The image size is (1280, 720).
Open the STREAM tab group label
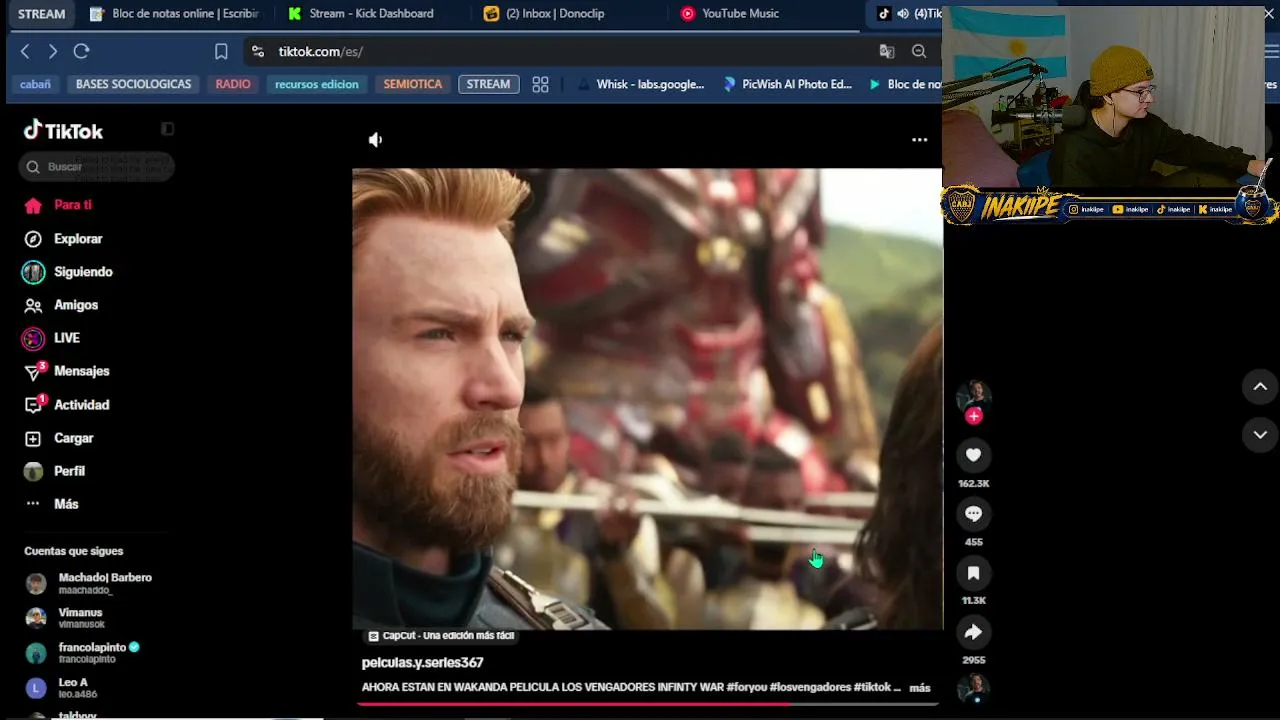click(x=41, y=14)
